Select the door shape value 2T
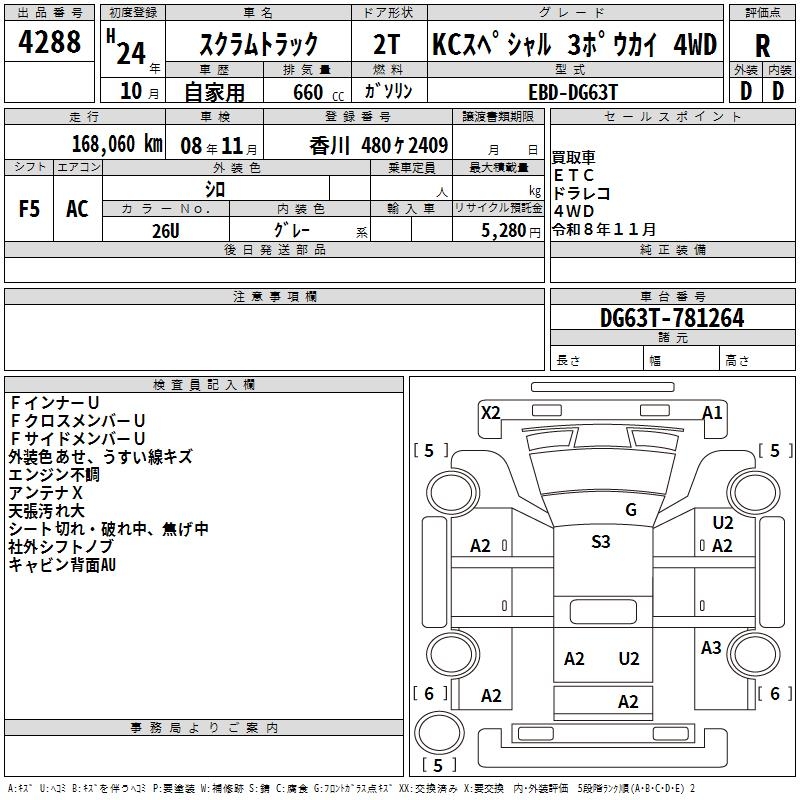 pyautogui.click(x=386, y=44)
